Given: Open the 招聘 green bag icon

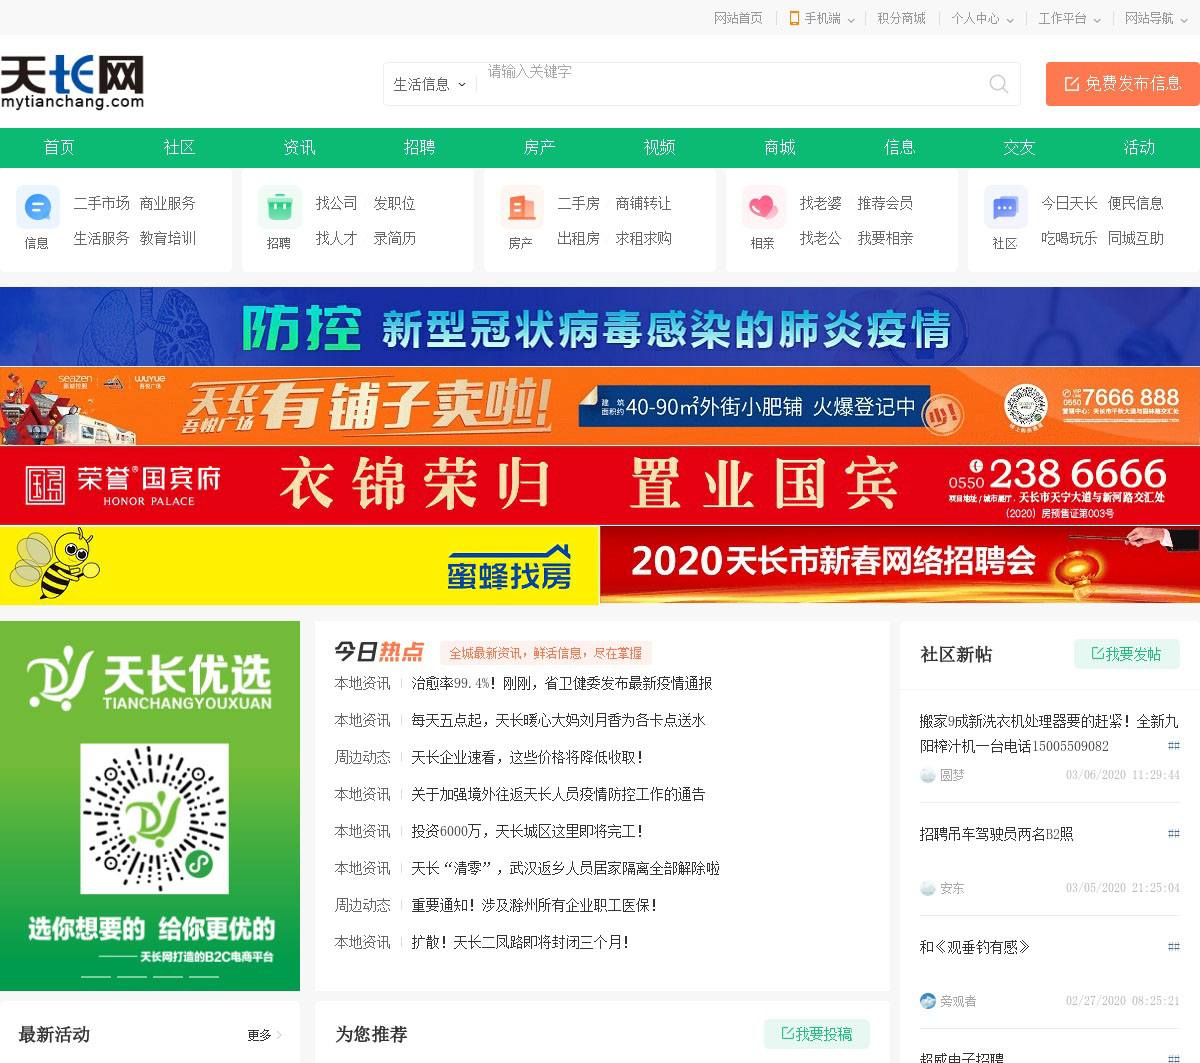Looking at the screenshot, I should [x=279, y=207].
